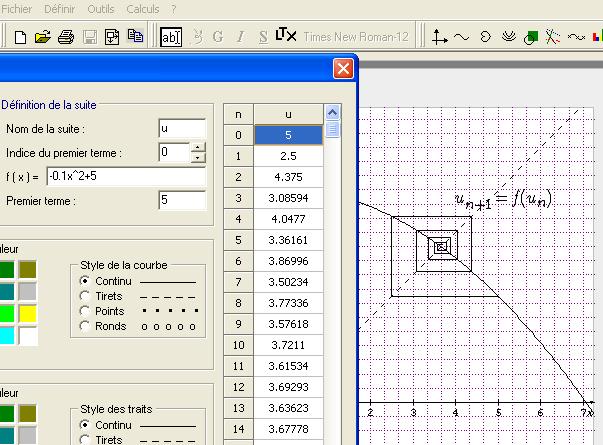Select the table cell showing 3.08594
The image size is (603, 445).
click(x=288, y=198)
